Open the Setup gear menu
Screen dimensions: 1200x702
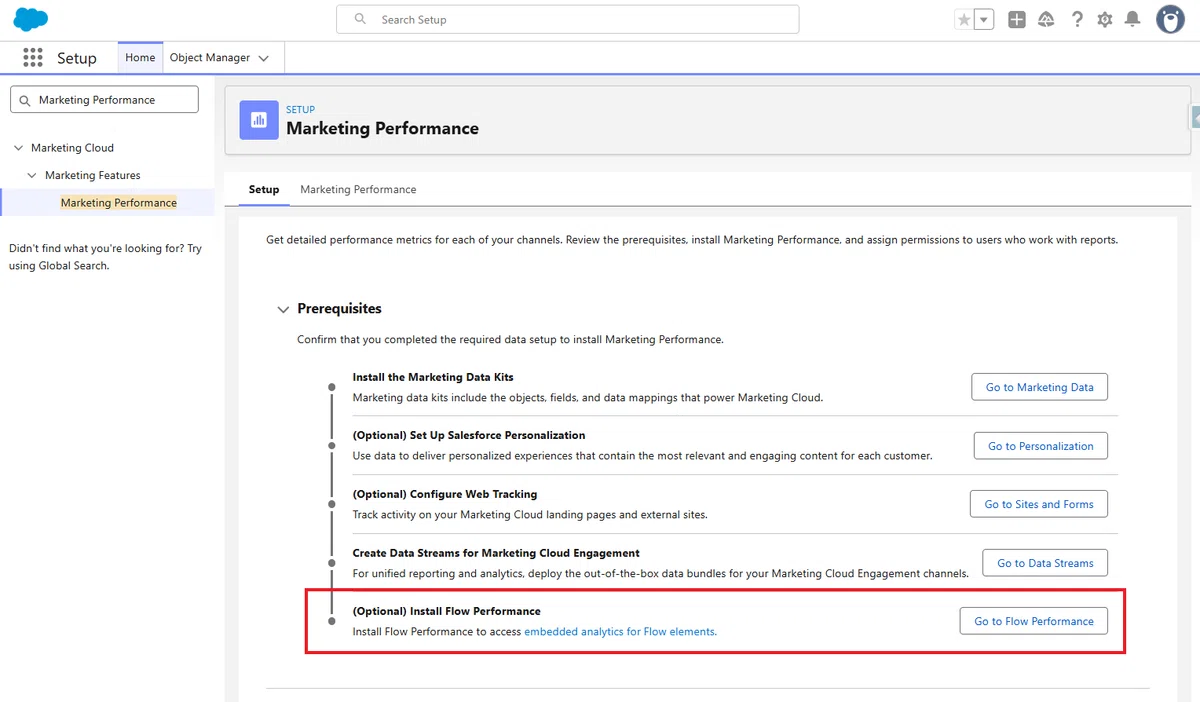[x=1105, y=20]
